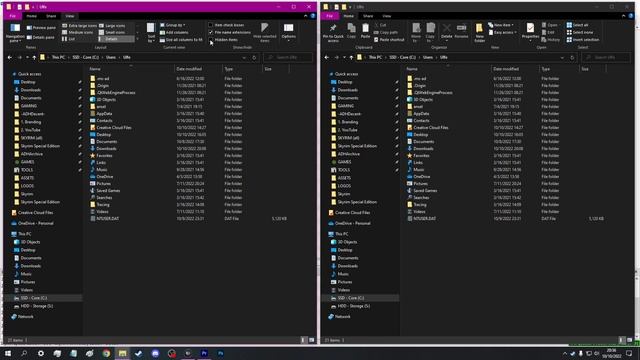Viewport: 640px width, 360px height.
Task: Switch to Share tab in left window
Action: click(51, 16)
